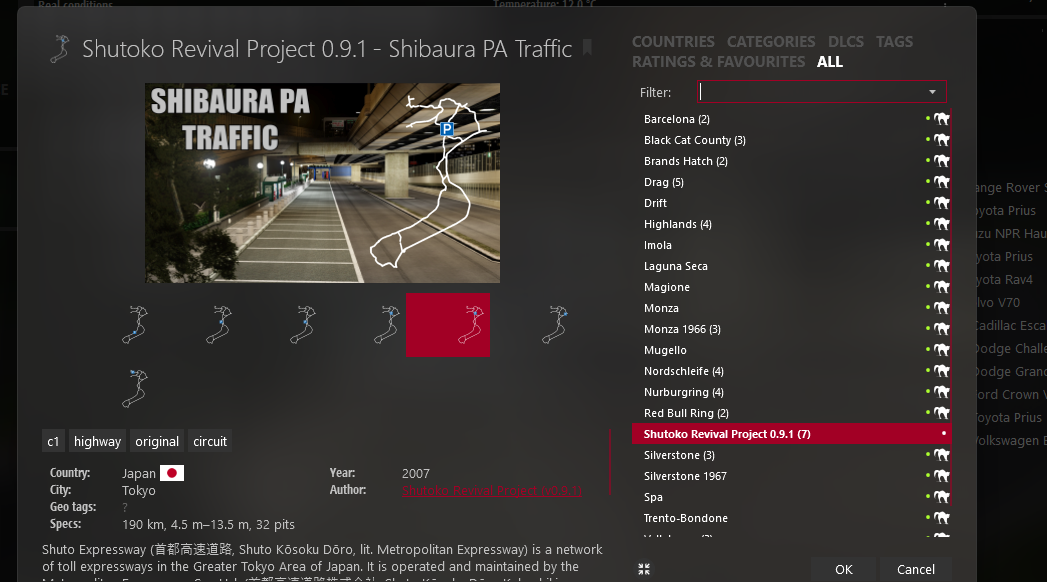Click the Kunos icon in Nurburgring row
Image resolution: width=1047 pixels, height=582 pixels.
pyautogui.click(x=941, y=392)
